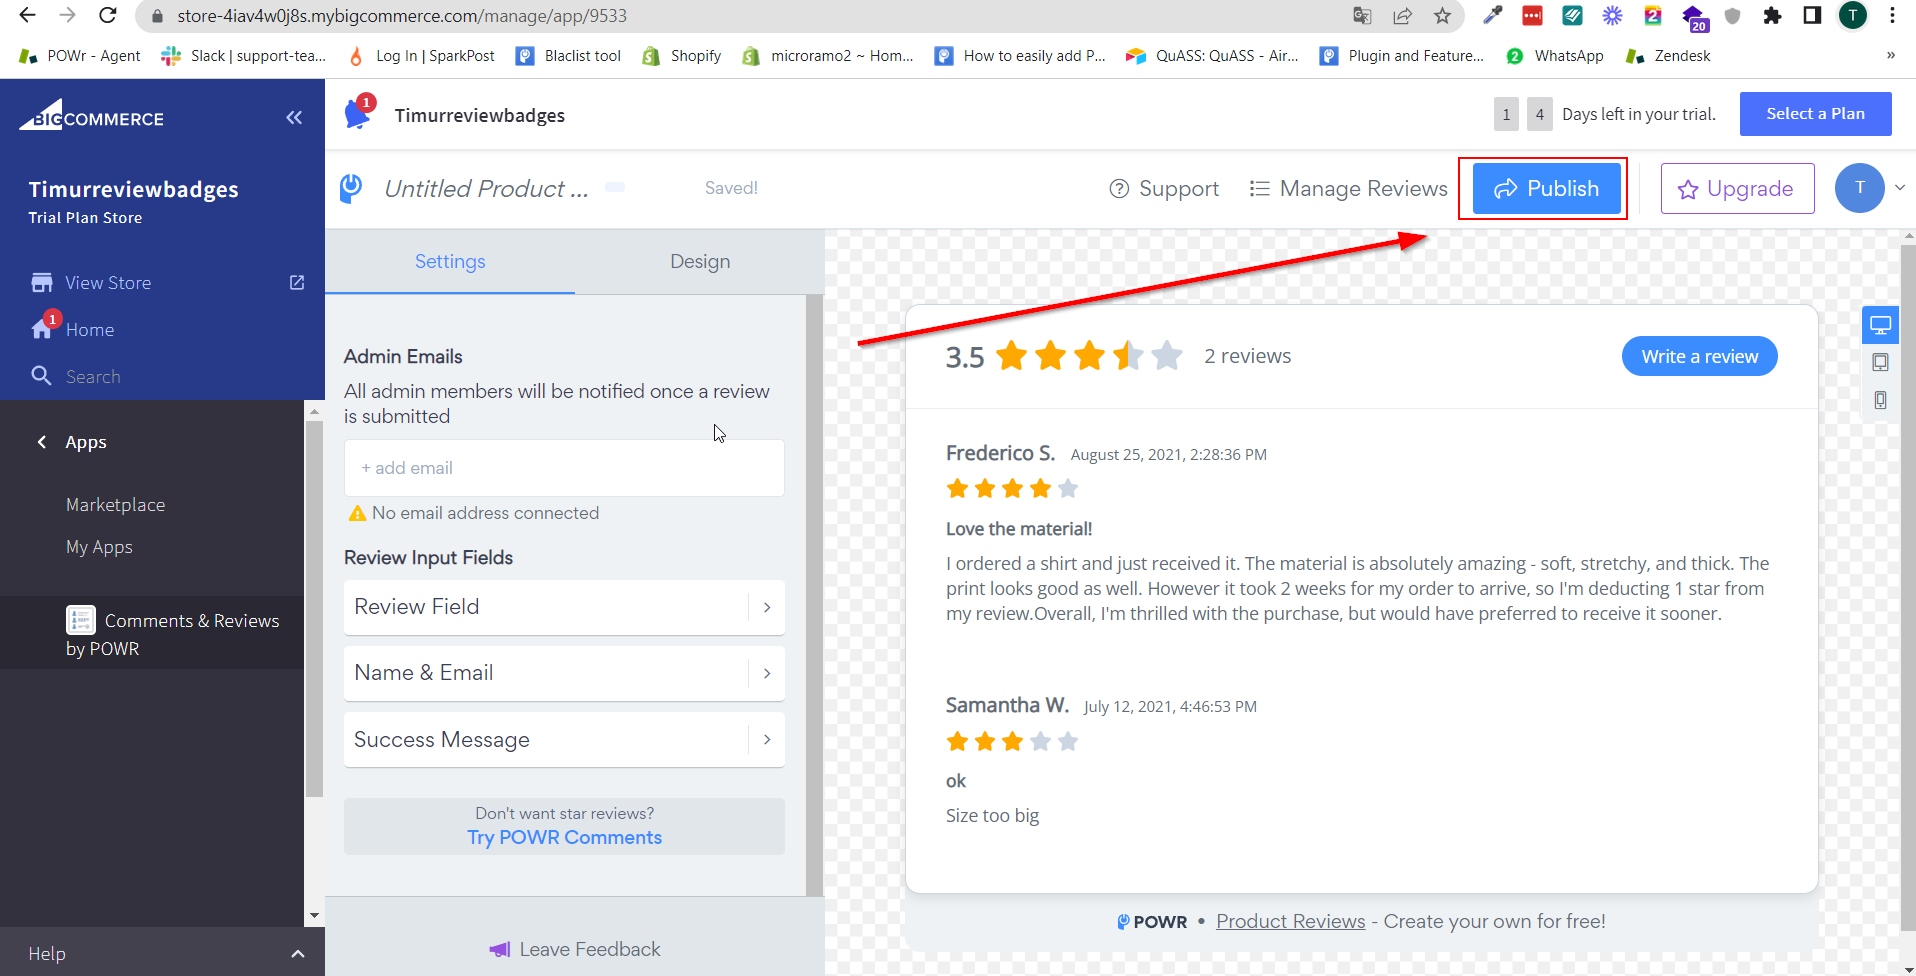Bookmark this page with the star icon
The height and width of the screenshot is (976, 1916).
[x=1442, y=15]
